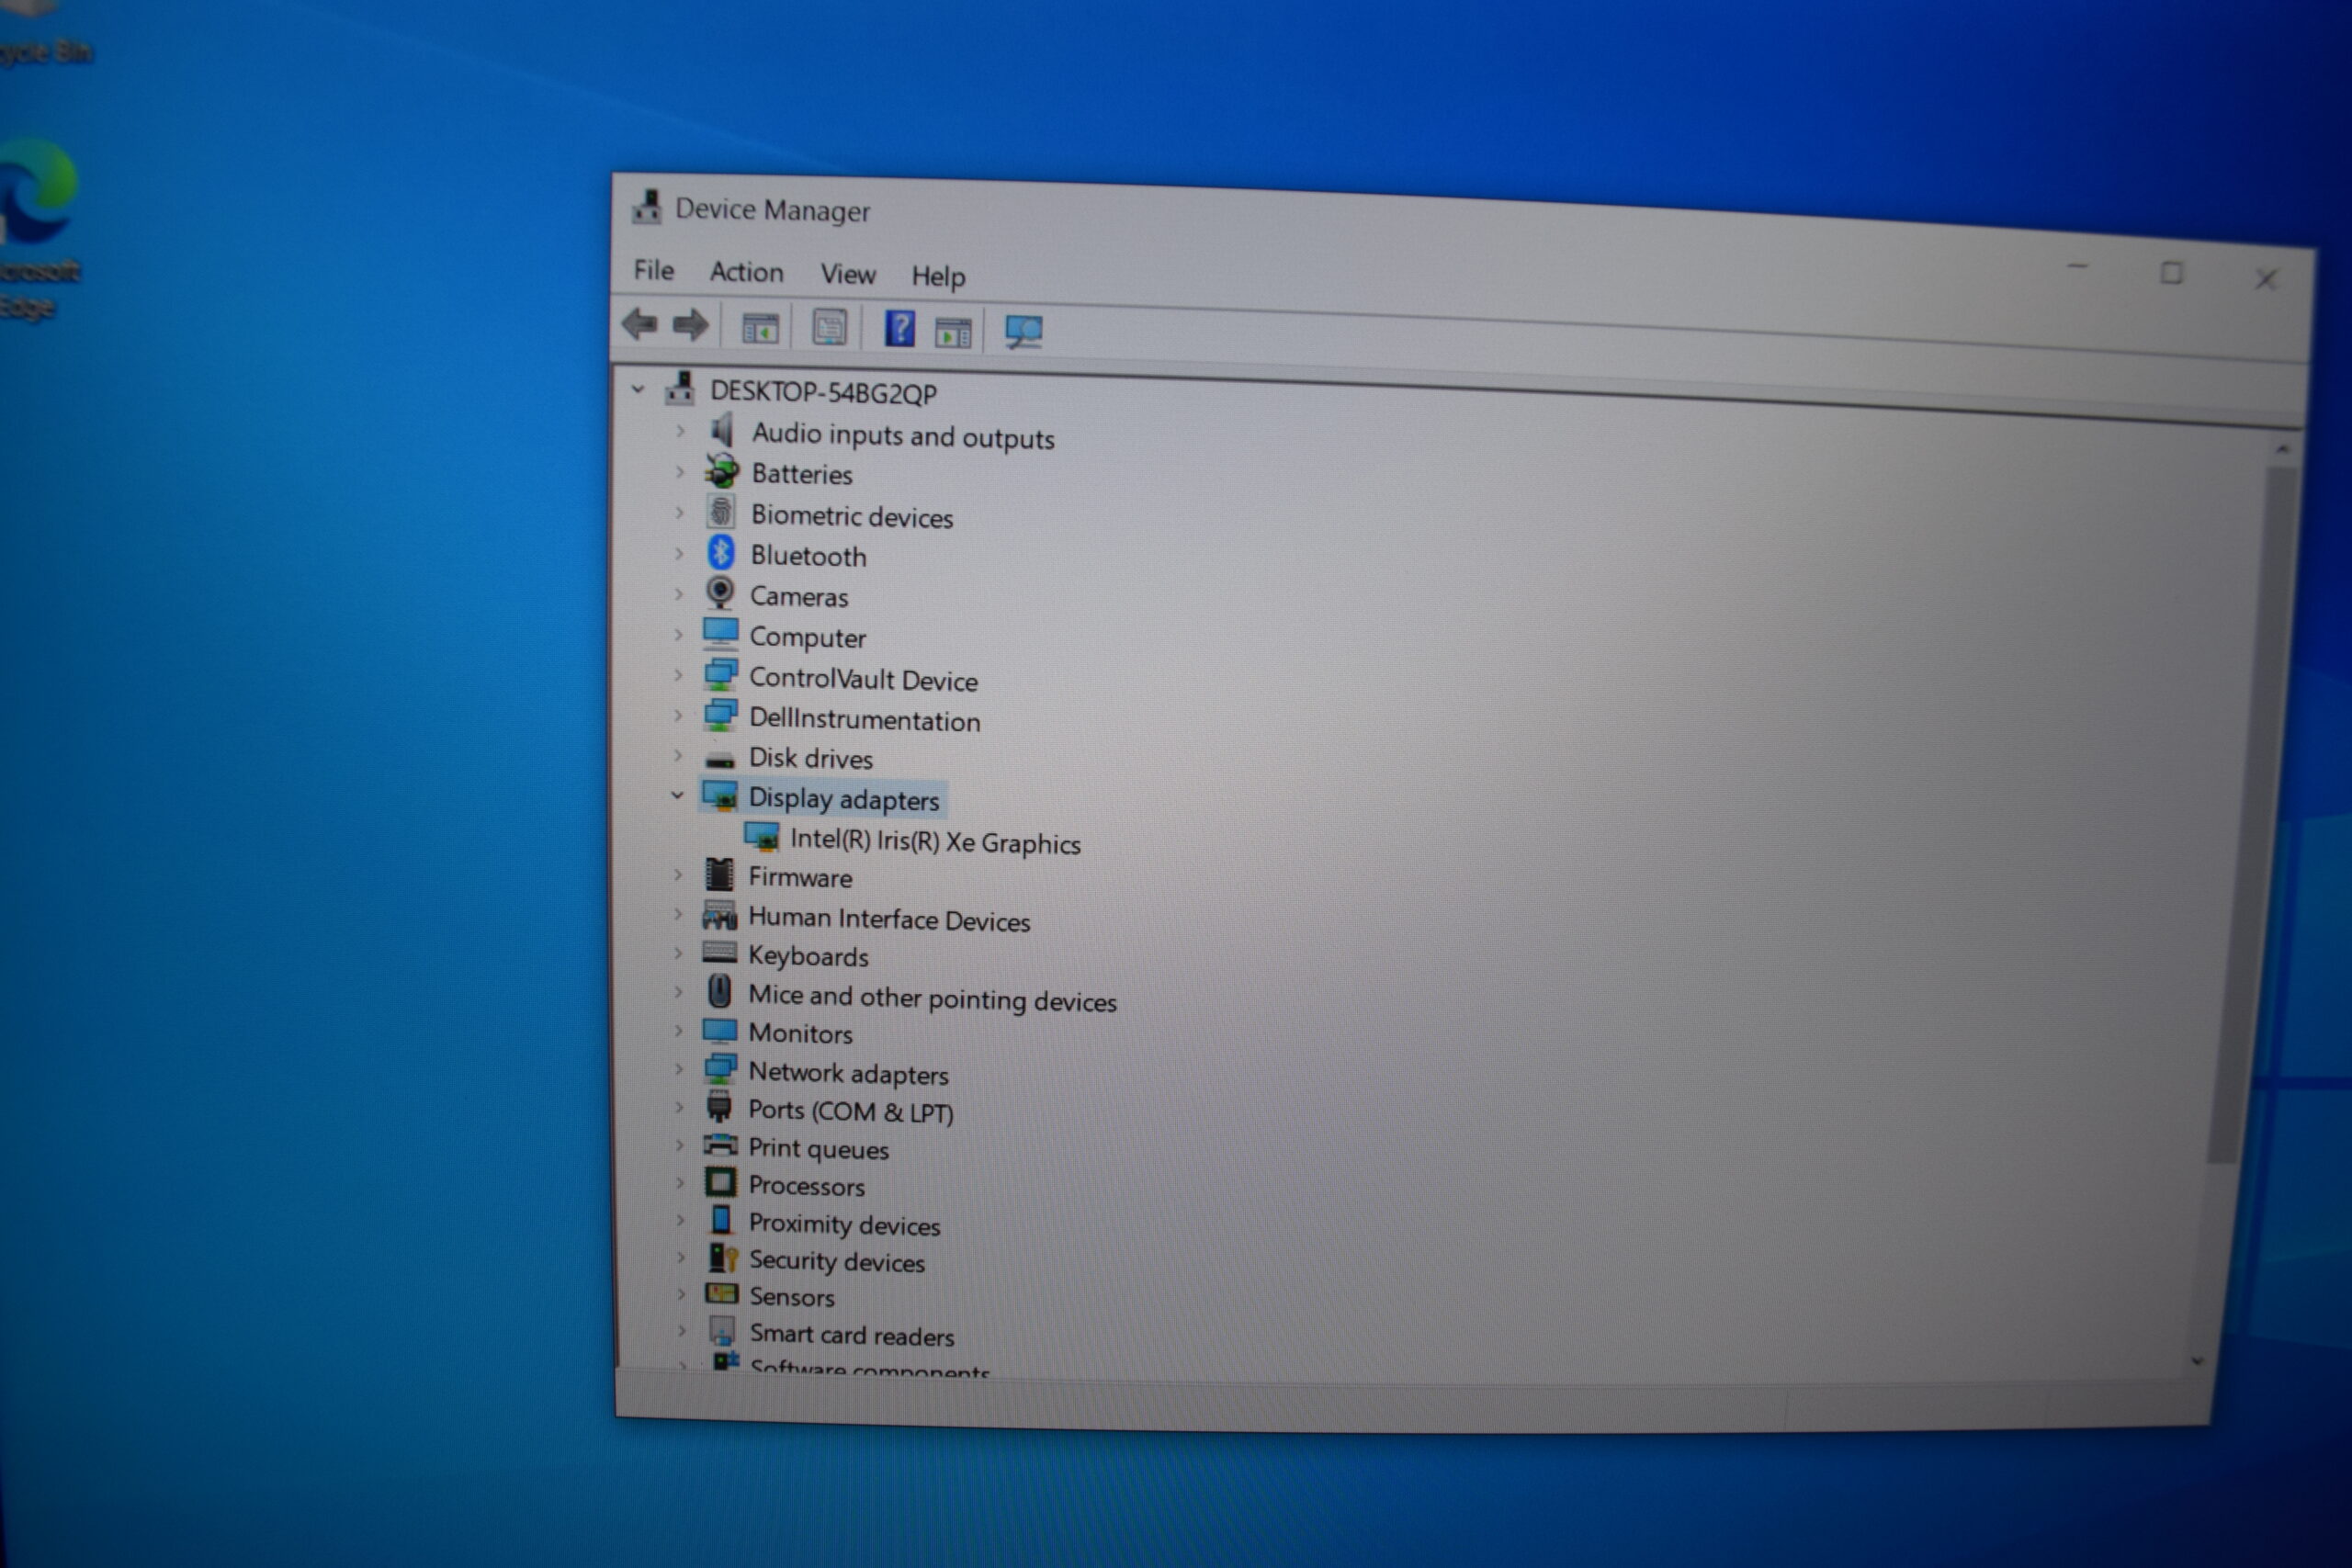Expand the Smart card readers chevron
This screenshot has width=2352, height=1568.
pyautogui.click(x=682, y=1331)
